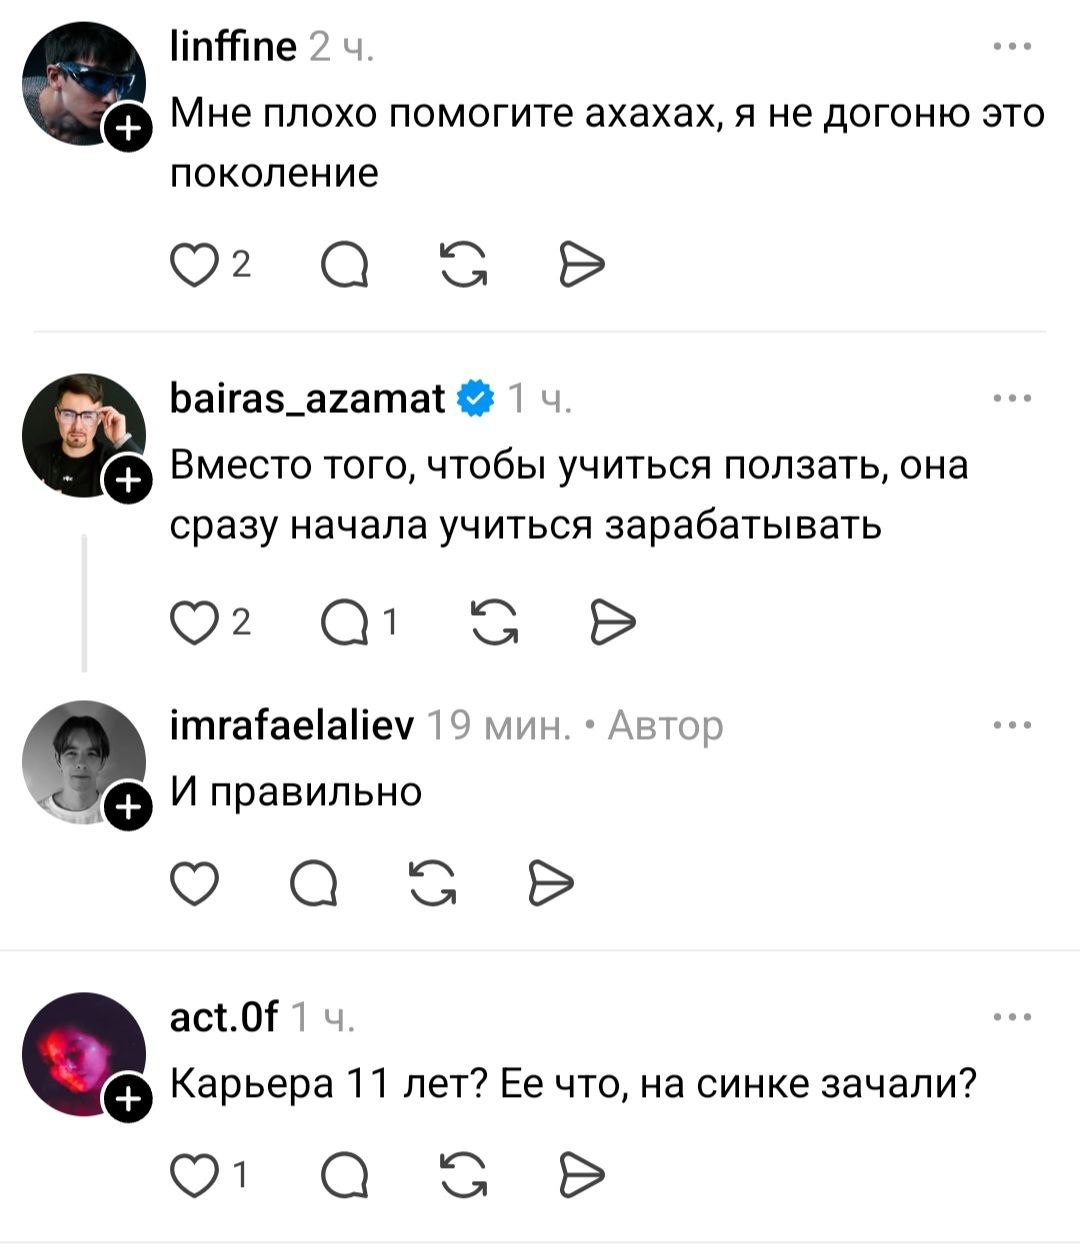Repost imrafaelaliev's reply
The height and width of the screenshot is (1248, 1080).
[433, 882]
